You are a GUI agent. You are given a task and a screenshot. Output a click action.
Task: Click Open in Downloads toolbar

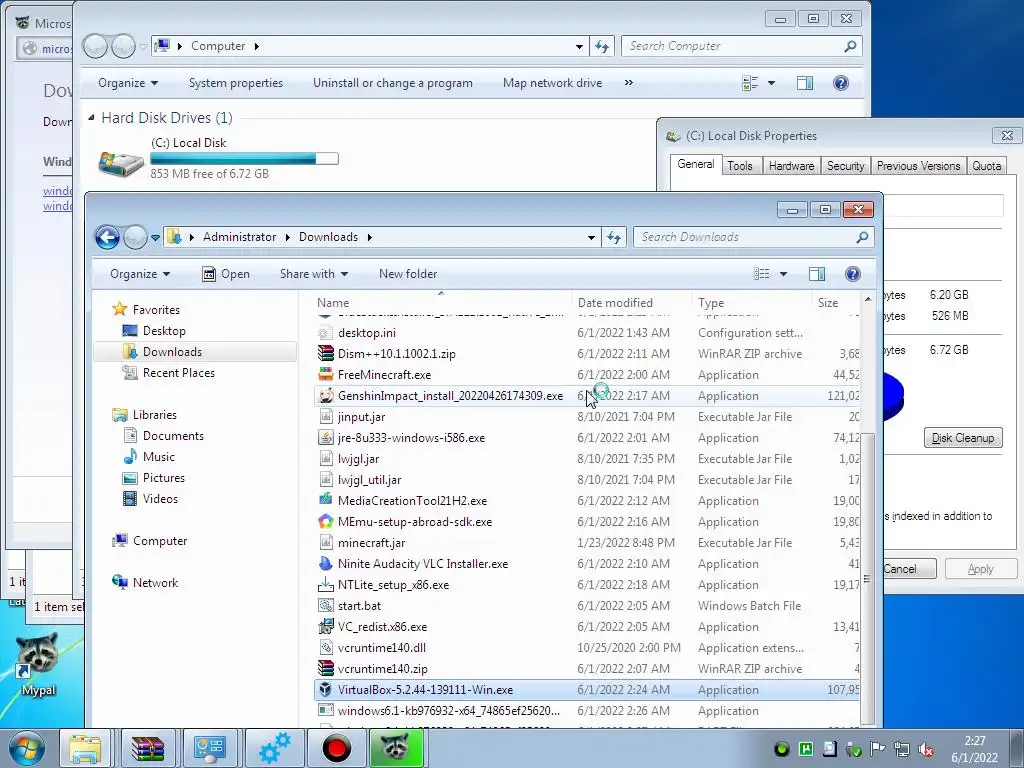click(x=226, y=274)
